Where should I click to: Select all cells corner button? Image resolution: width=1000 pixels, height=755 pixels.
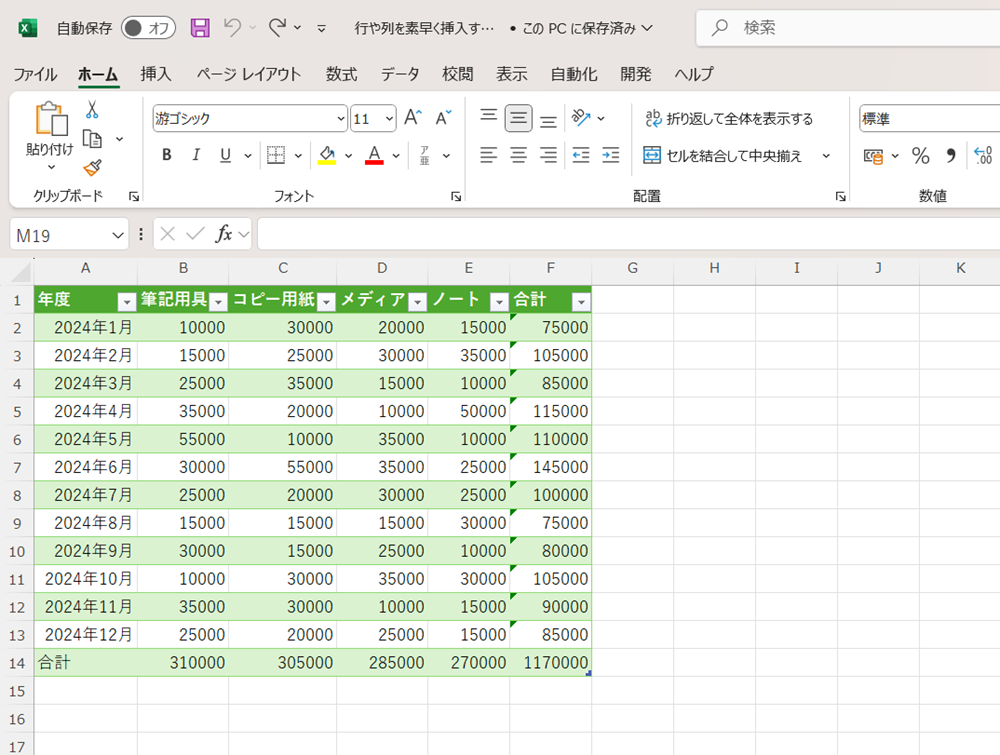coord(21,273)
